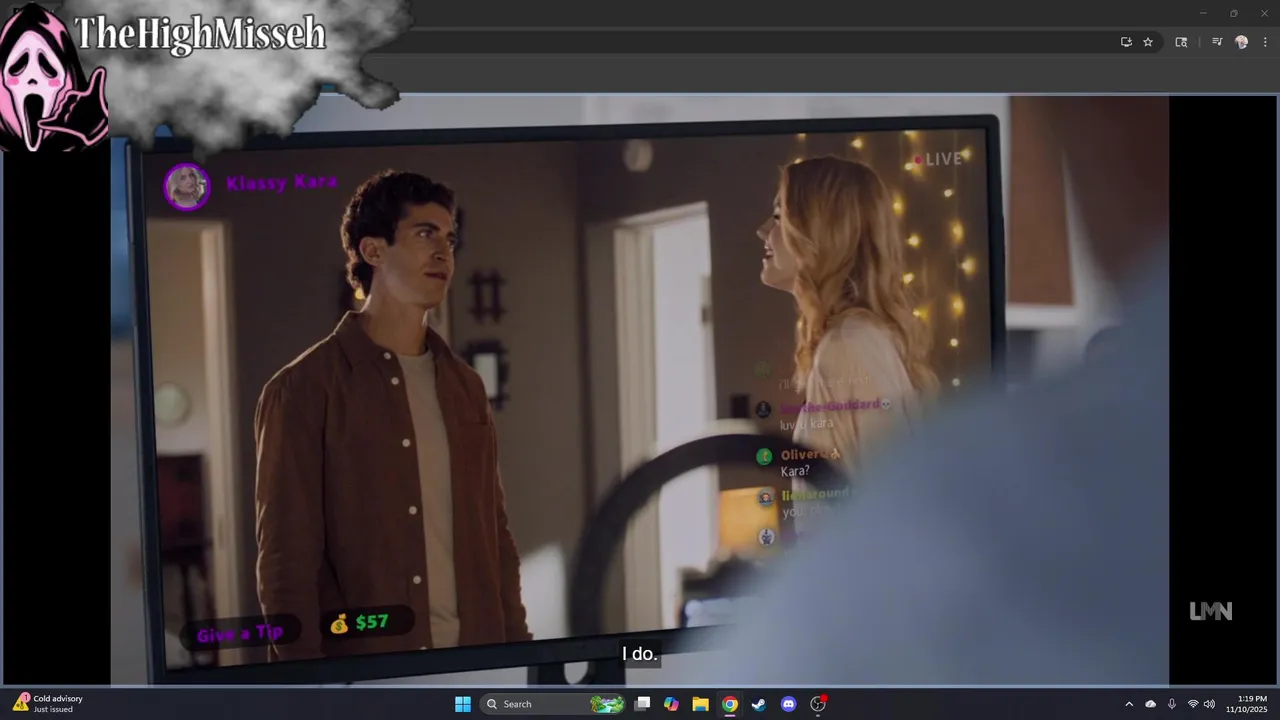Launch Copilot from the taskbar
Viewport: 1280px width, 720px height.
[x=671, y=704]
